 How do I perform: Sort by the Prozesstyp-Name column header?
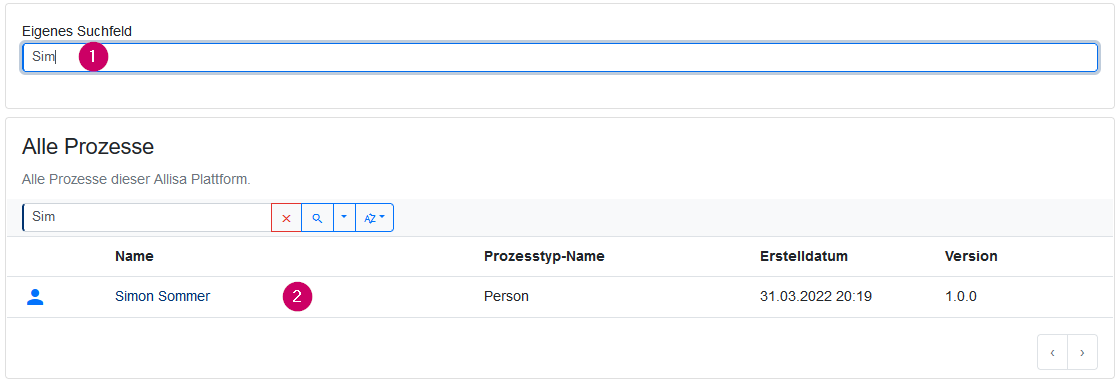[544, 256]
